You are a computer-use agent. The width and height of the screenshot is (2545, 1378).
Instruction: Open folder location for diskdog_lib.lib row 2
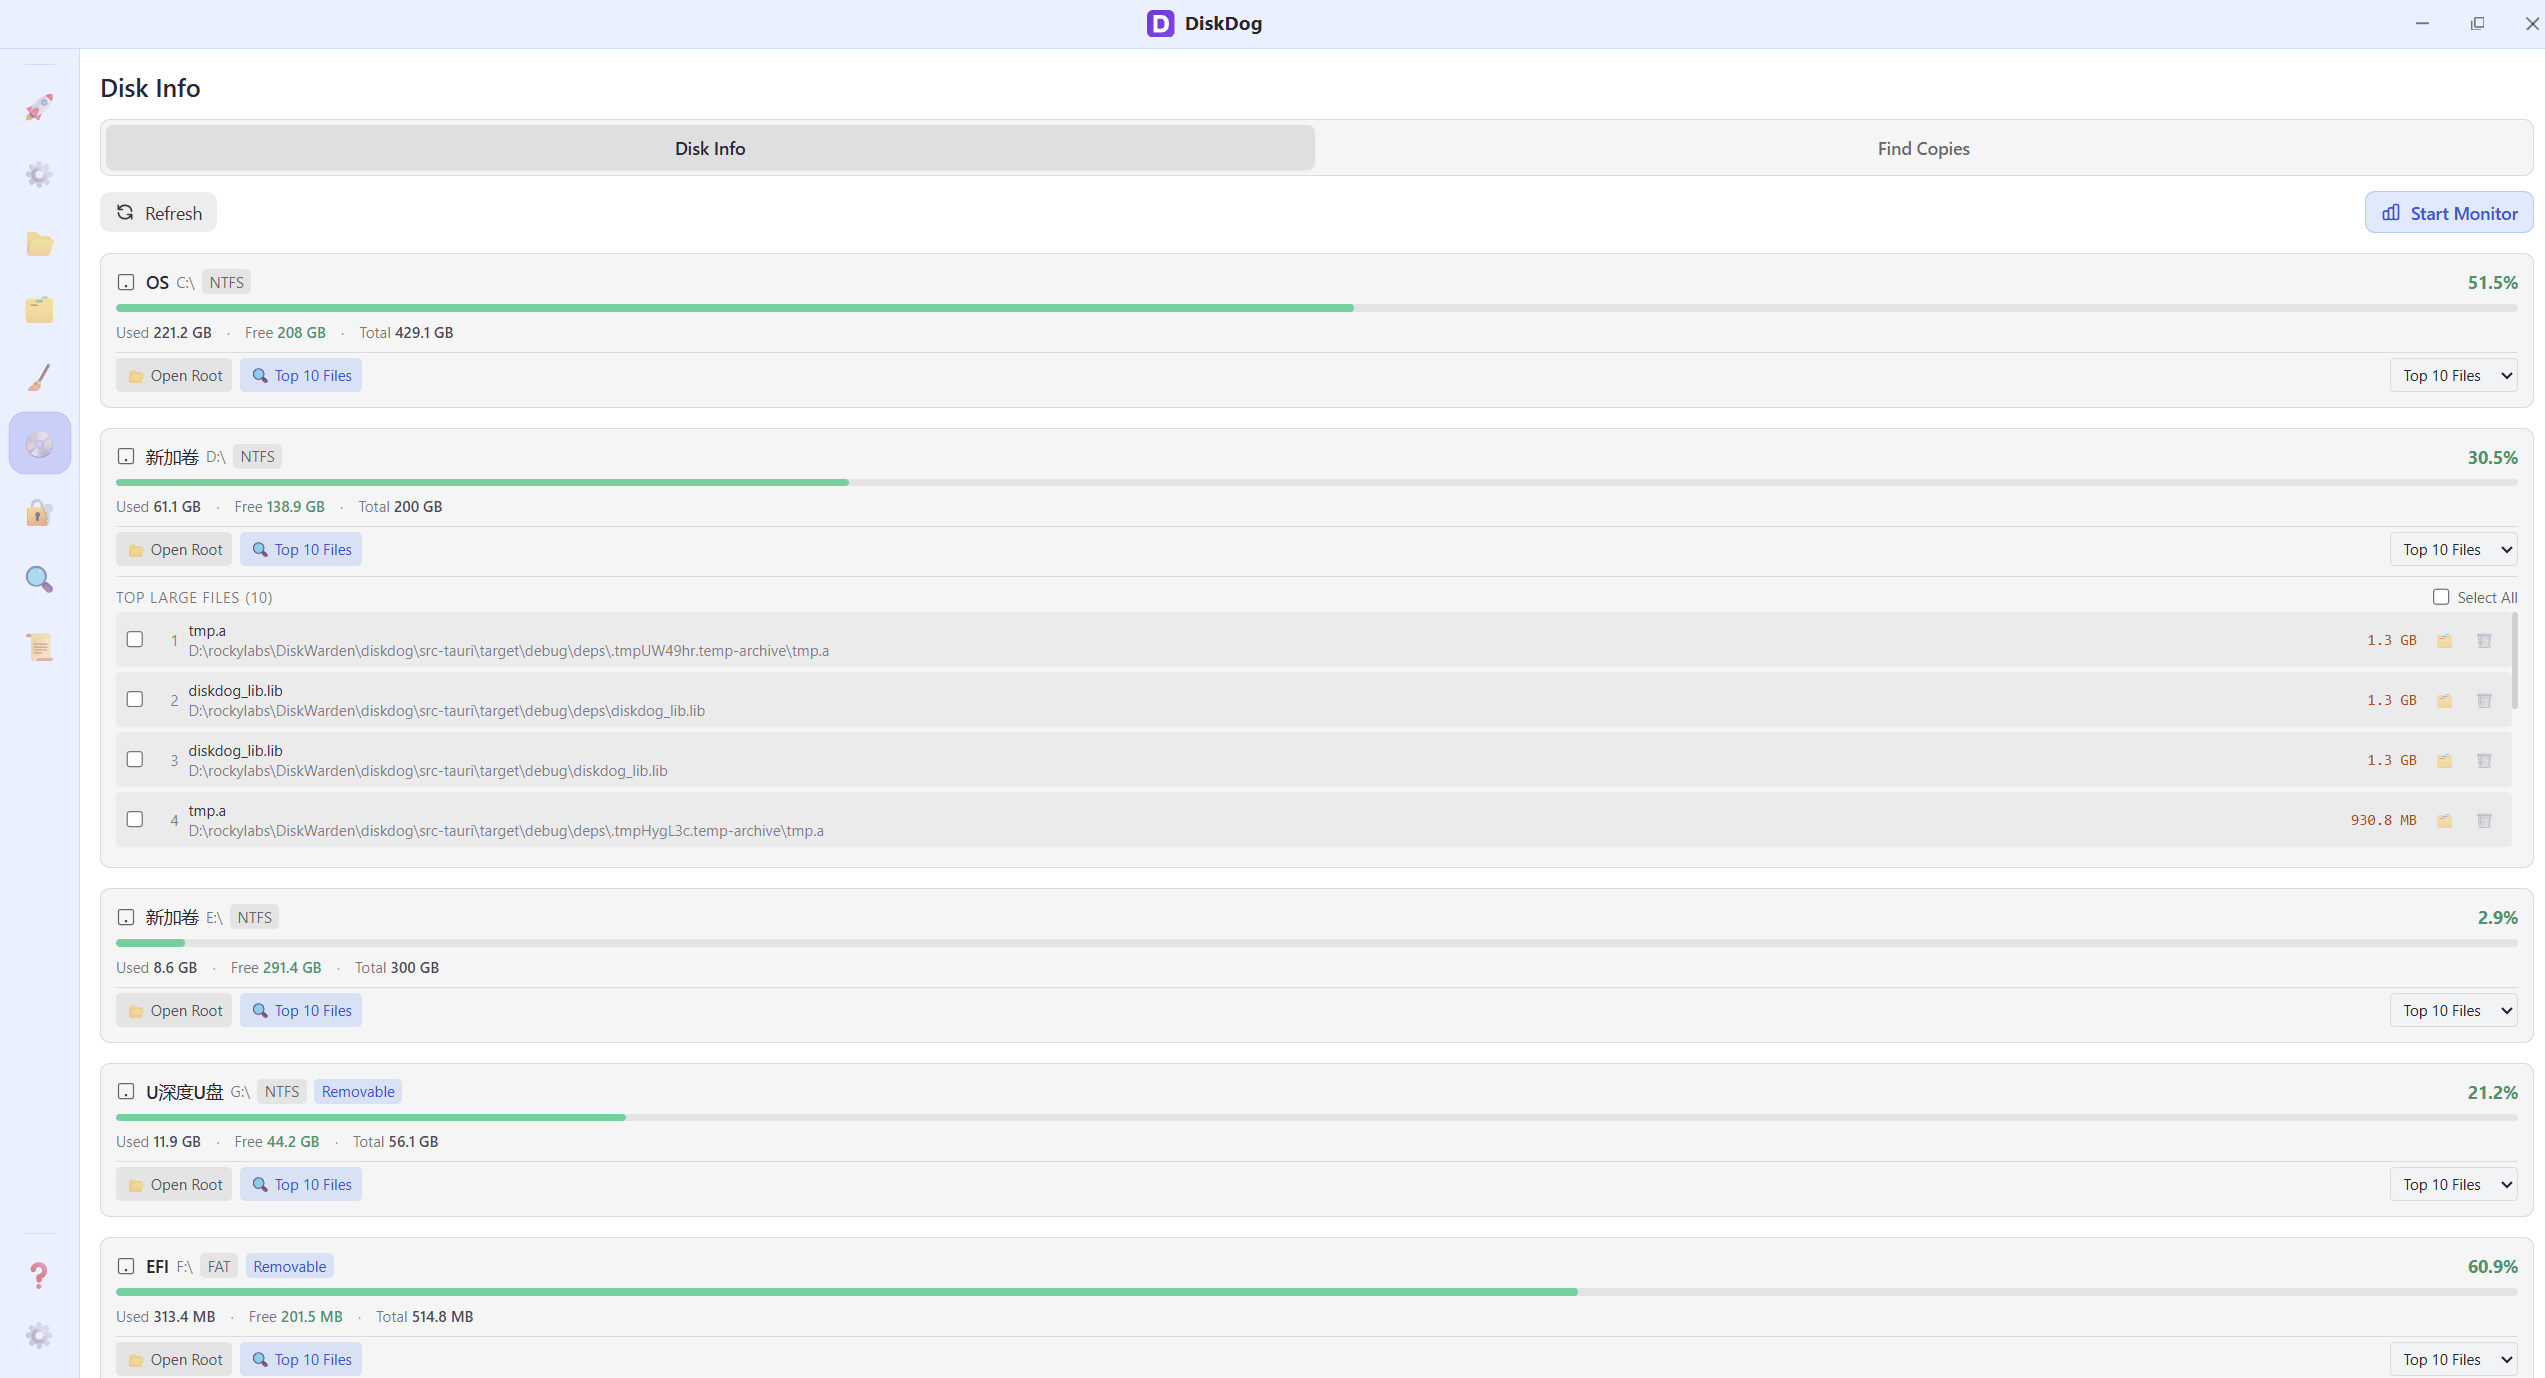(2444, 701)
